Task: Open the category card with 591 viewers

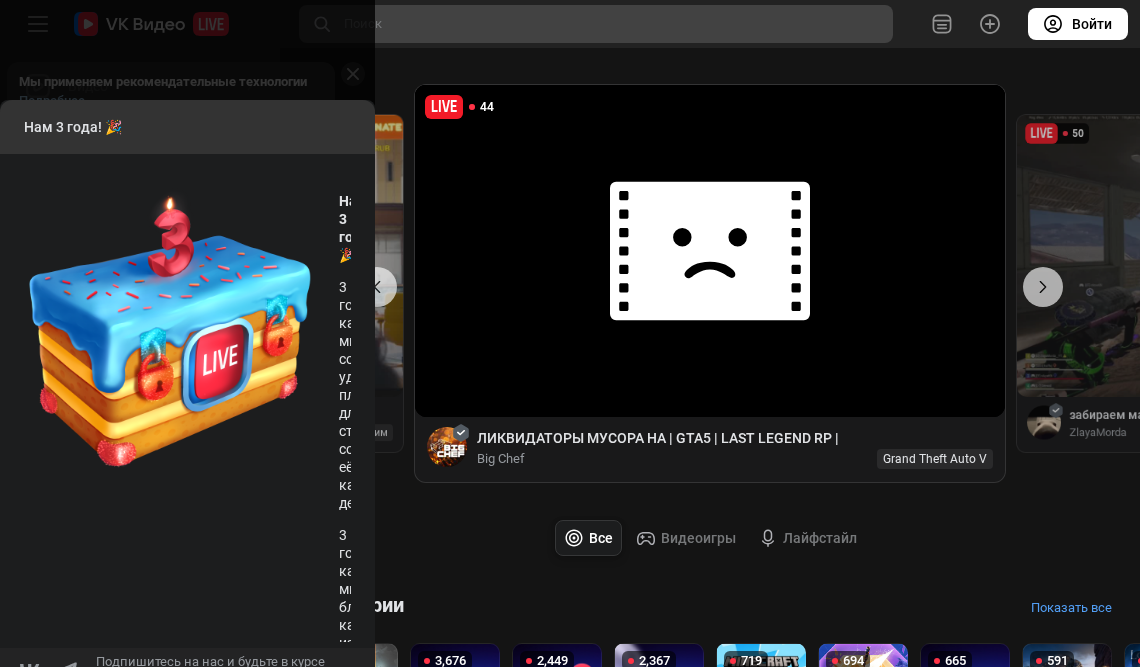Action: [x=1067, y=655]
